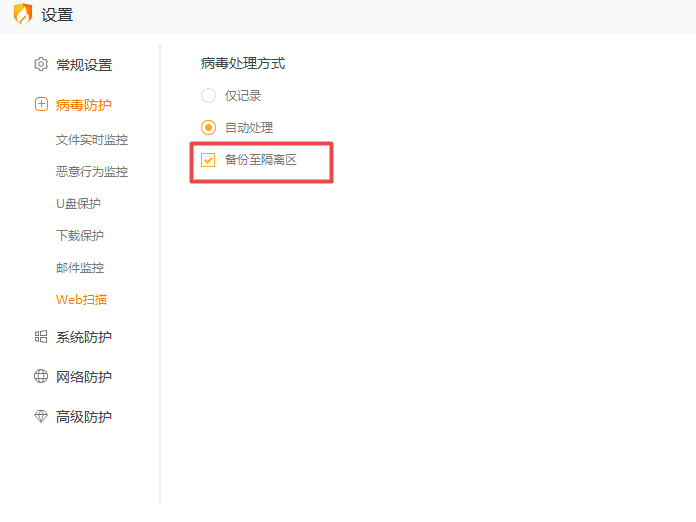Switch to 邮件监控 settings
This screenshot has width=696, height=522.
tap(80, 268)
